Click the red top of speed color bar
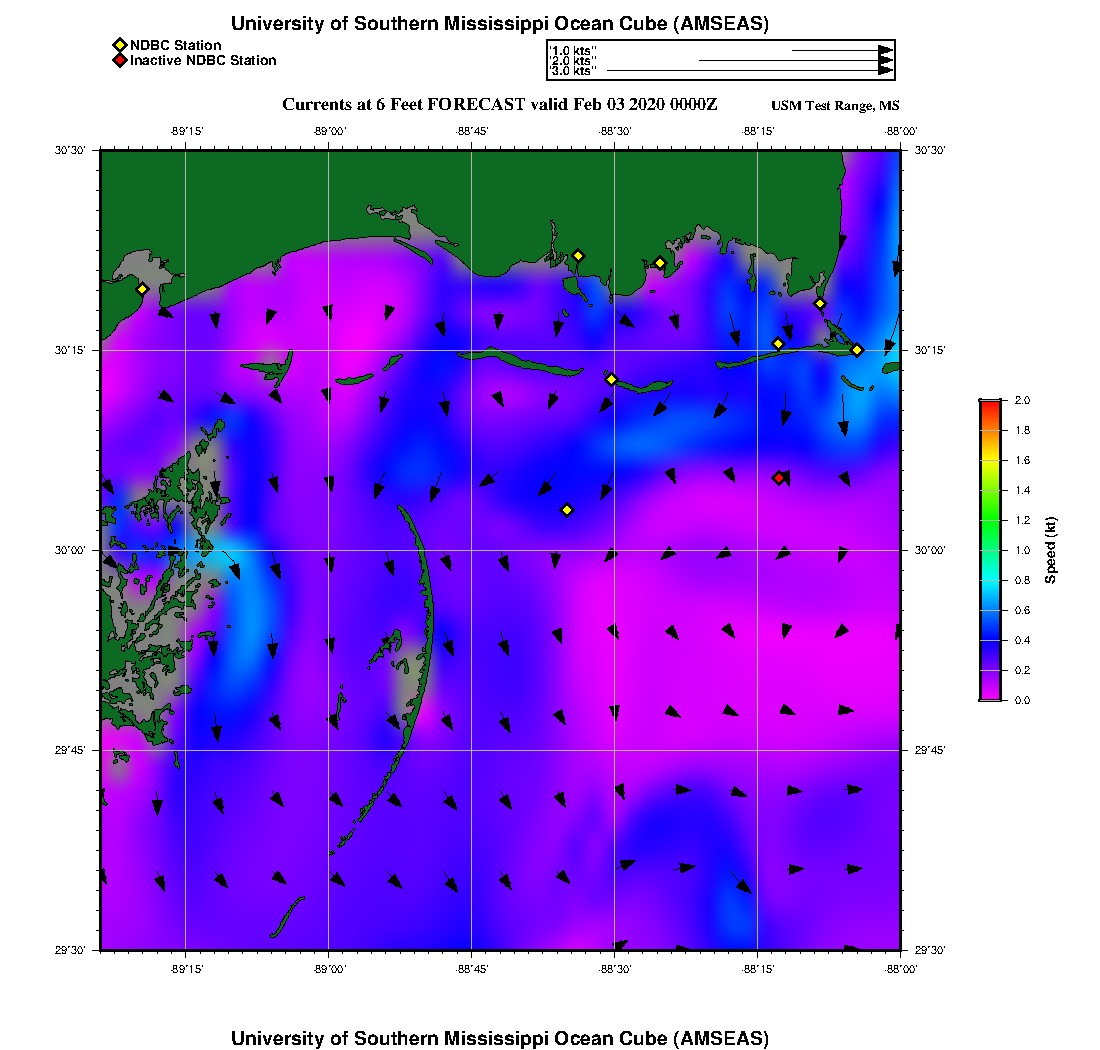This screenshot has width=1100, height=1050. click(990, 405)
